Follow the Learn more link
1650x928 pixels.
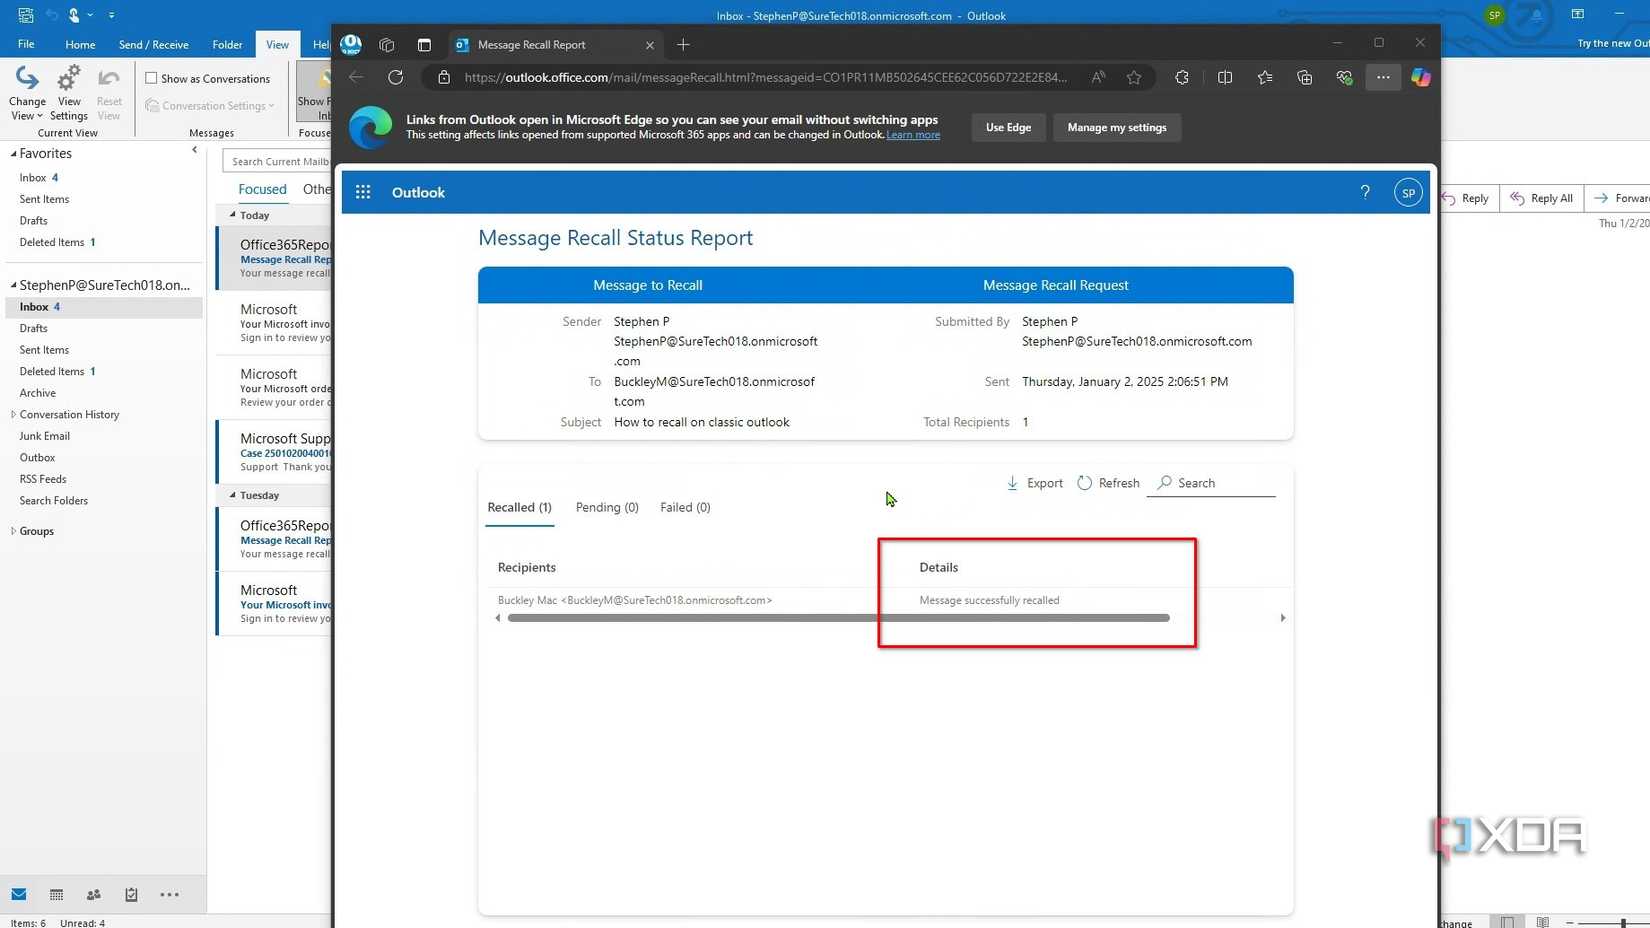click(x=913, y=135)
